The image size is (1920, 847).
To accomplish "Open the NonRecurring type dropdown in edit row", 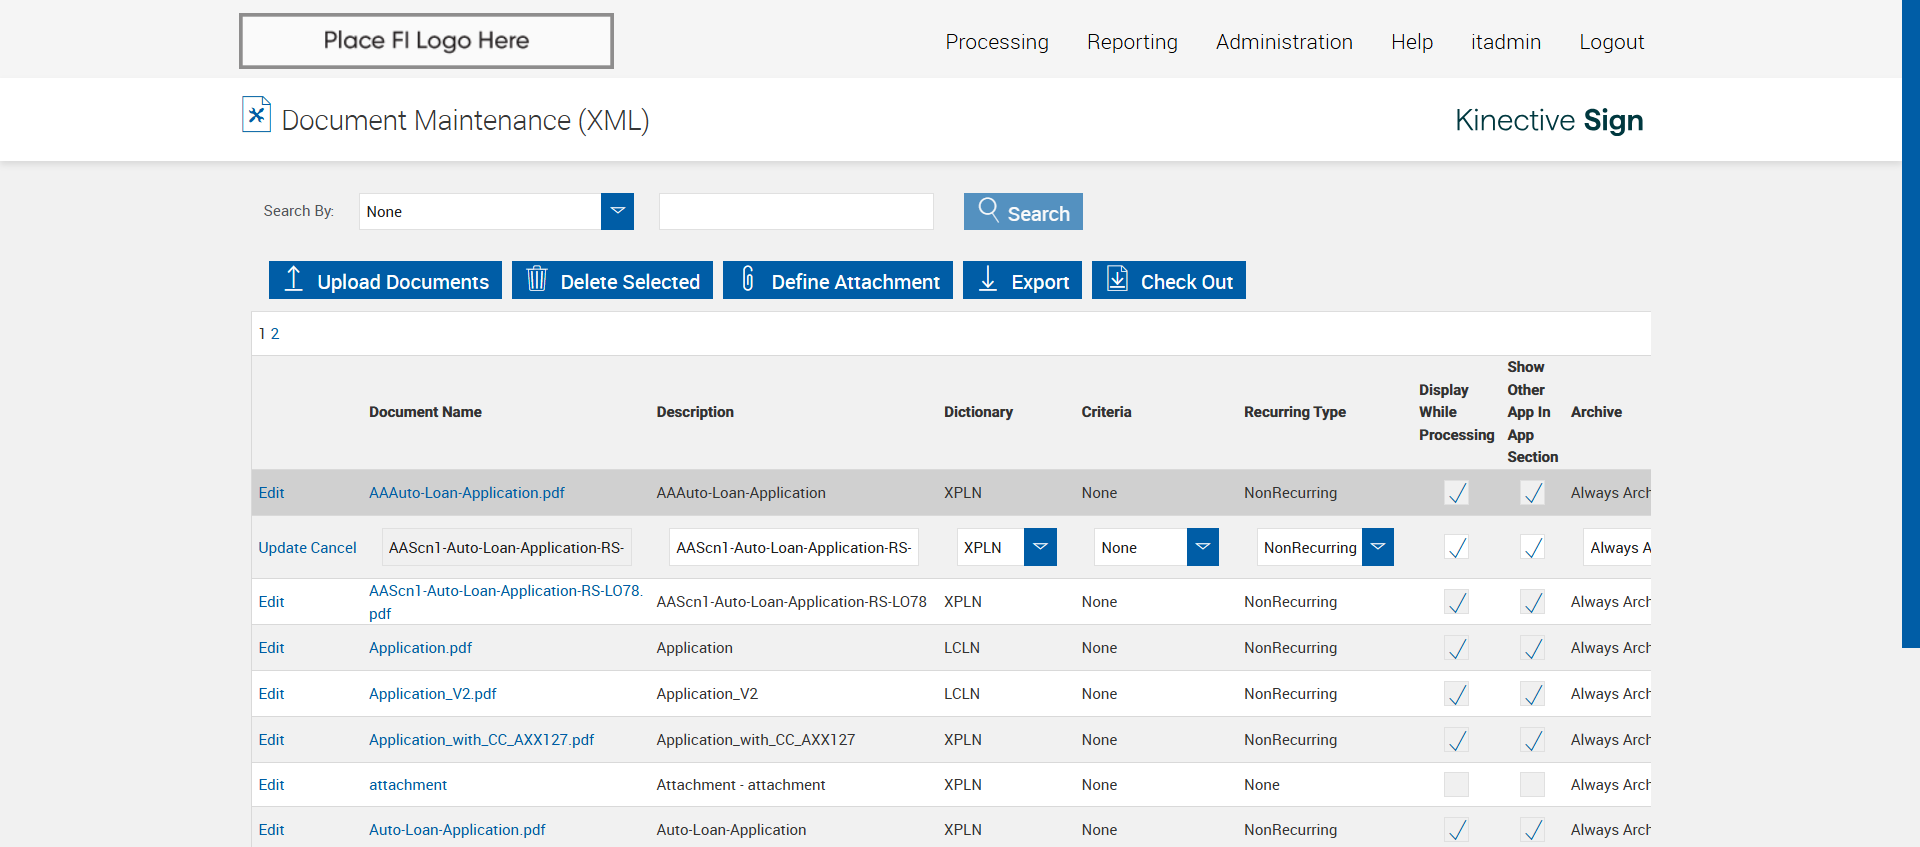I will [x=1377, y=547].
